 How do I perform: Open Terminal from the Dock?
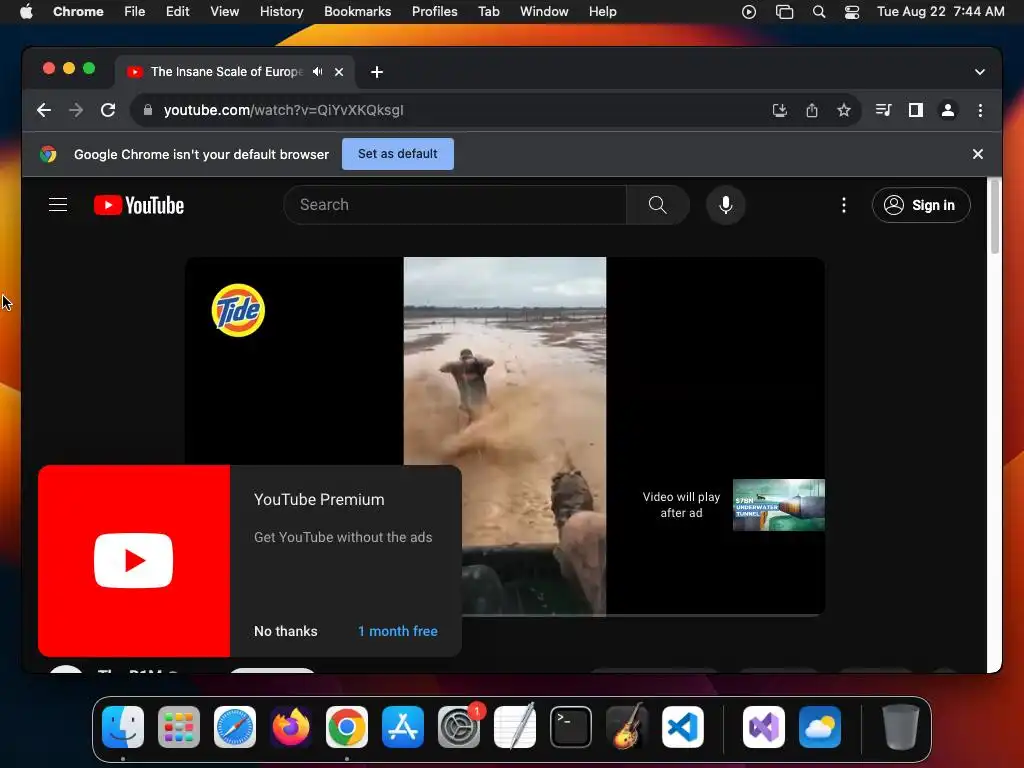(571, 727)
